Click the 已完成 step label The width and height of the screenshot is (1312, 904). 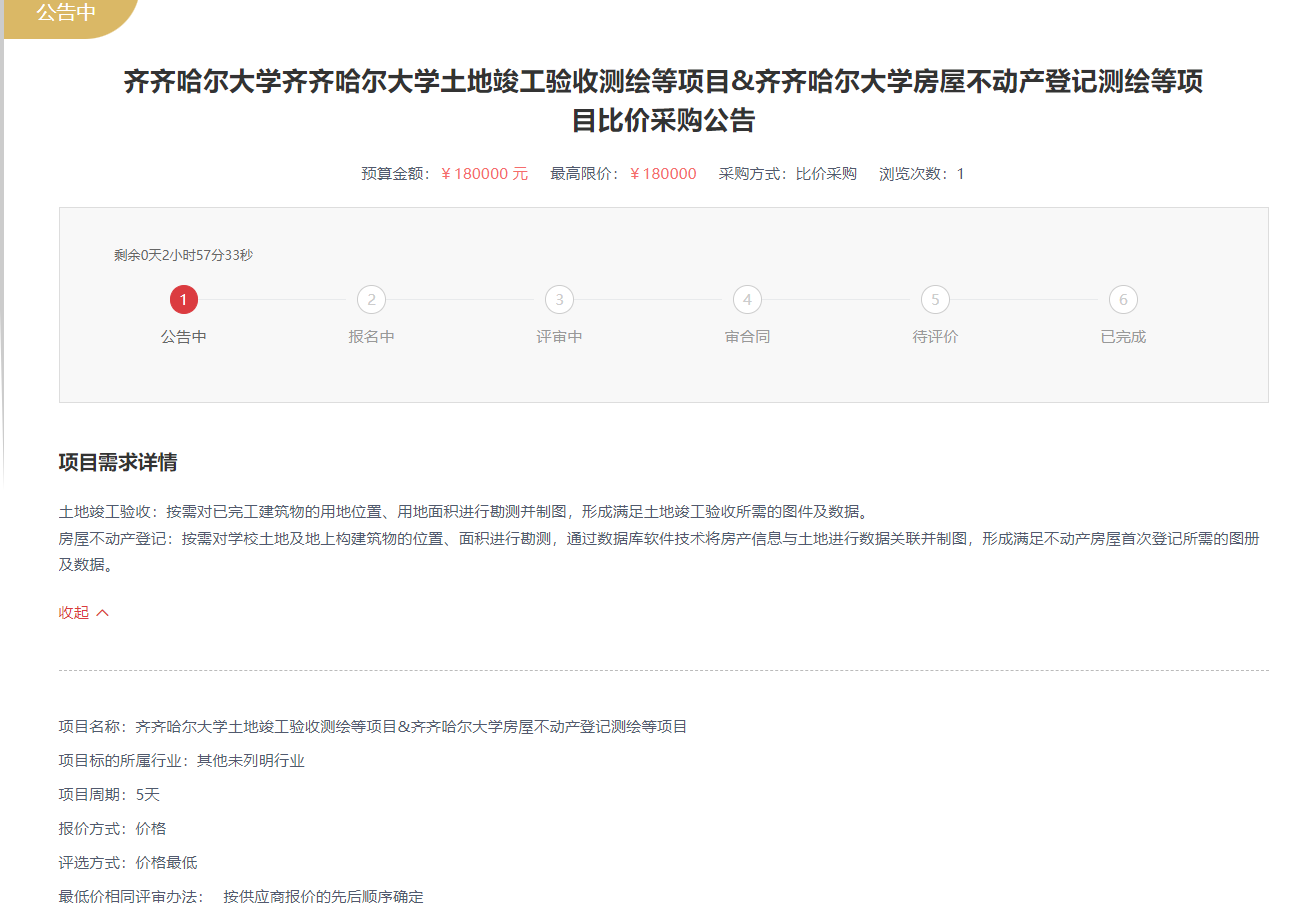[x=1123, y=337]
